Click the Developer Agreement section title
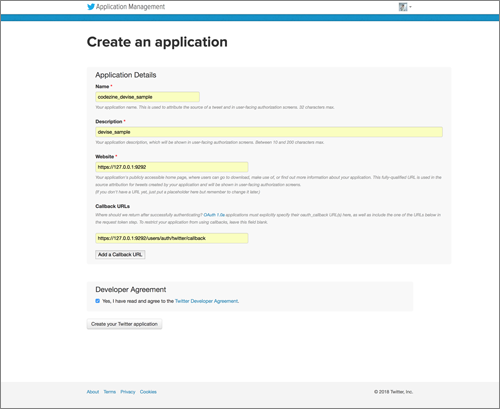 131,289
